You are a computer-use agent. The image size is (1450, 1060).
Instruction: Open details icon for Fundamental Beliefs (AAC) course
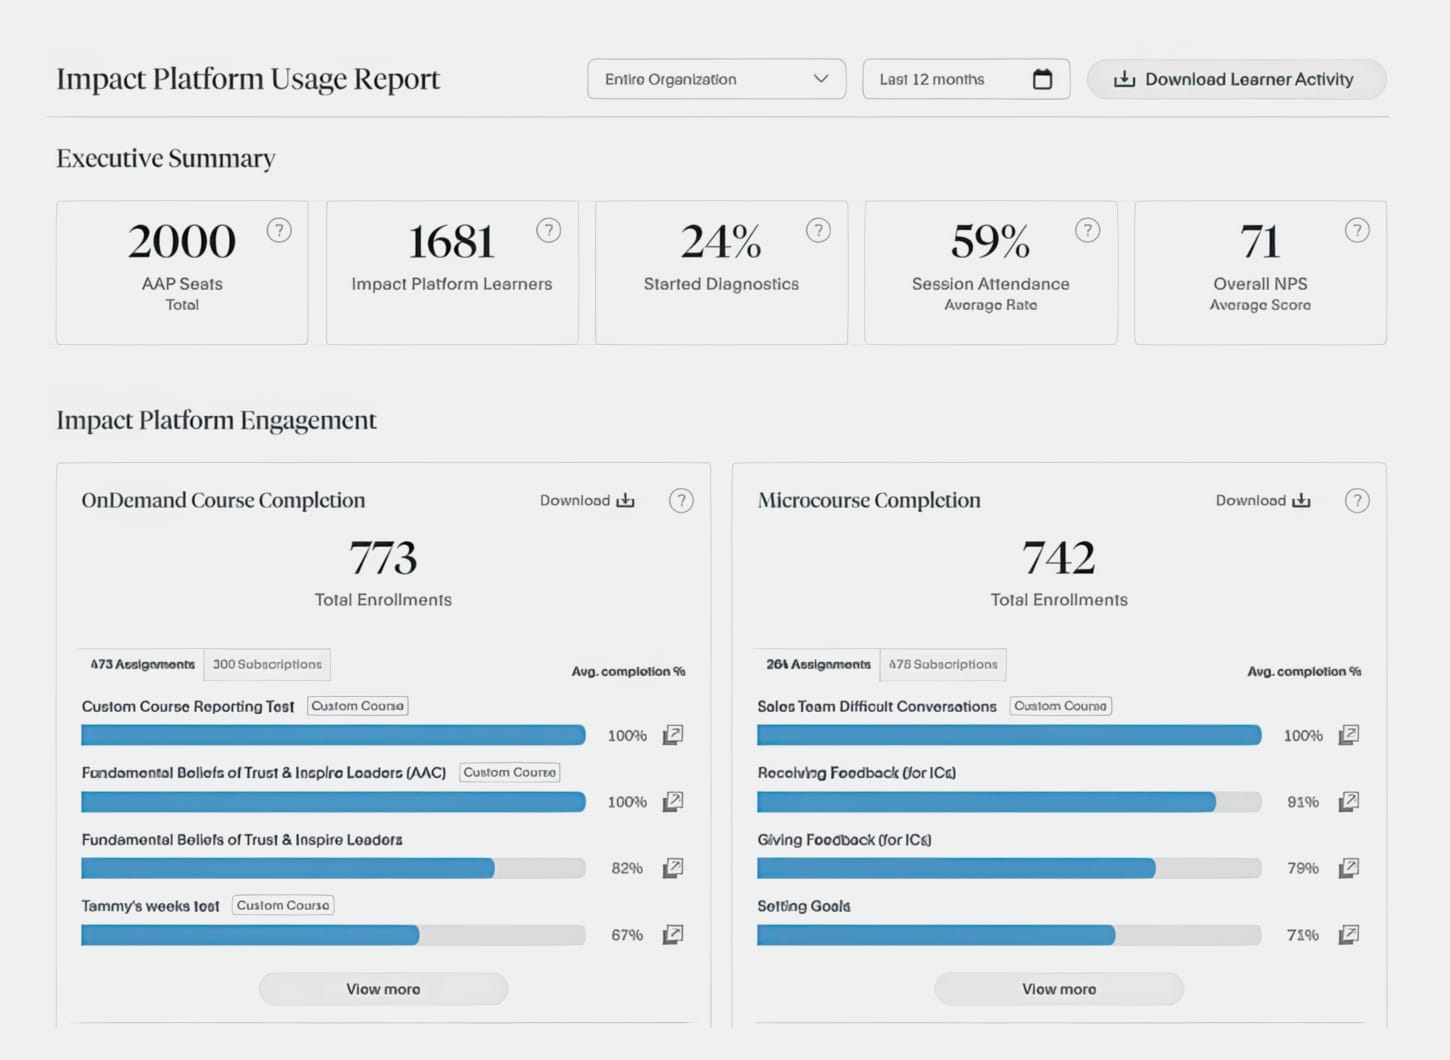tap(673, 801)
